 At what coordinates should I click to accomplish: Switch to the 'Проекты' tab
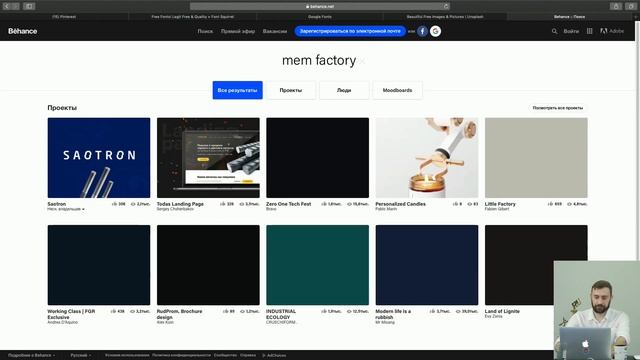(291, 90)
